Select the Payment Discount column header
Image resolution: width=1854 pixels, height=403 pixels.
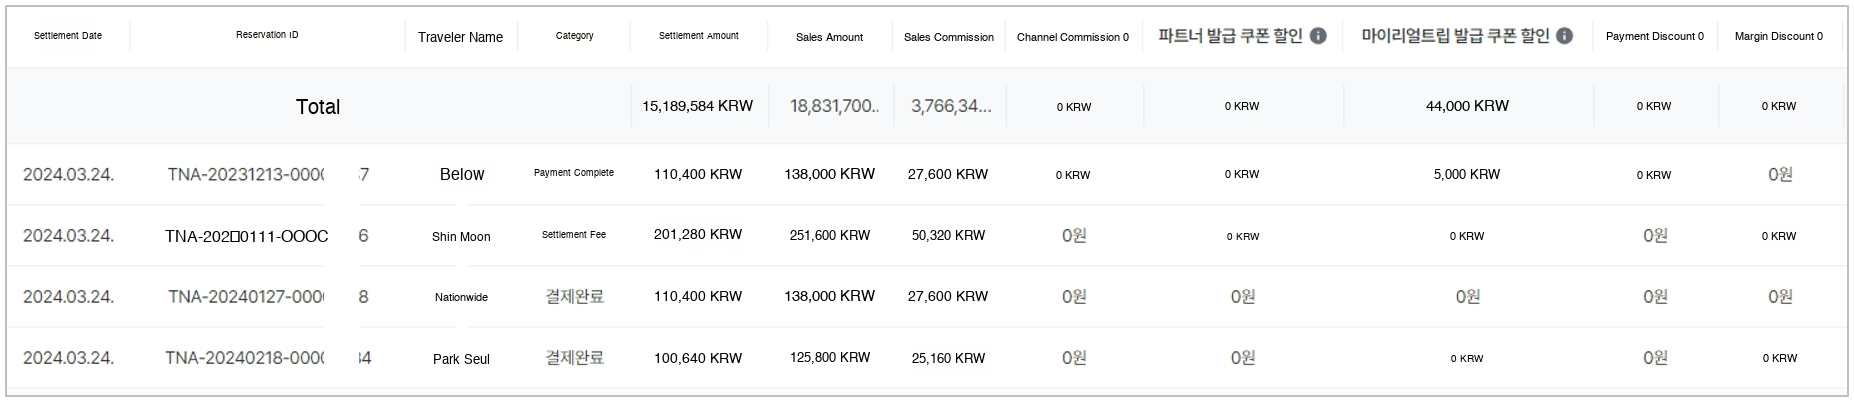1654,36
